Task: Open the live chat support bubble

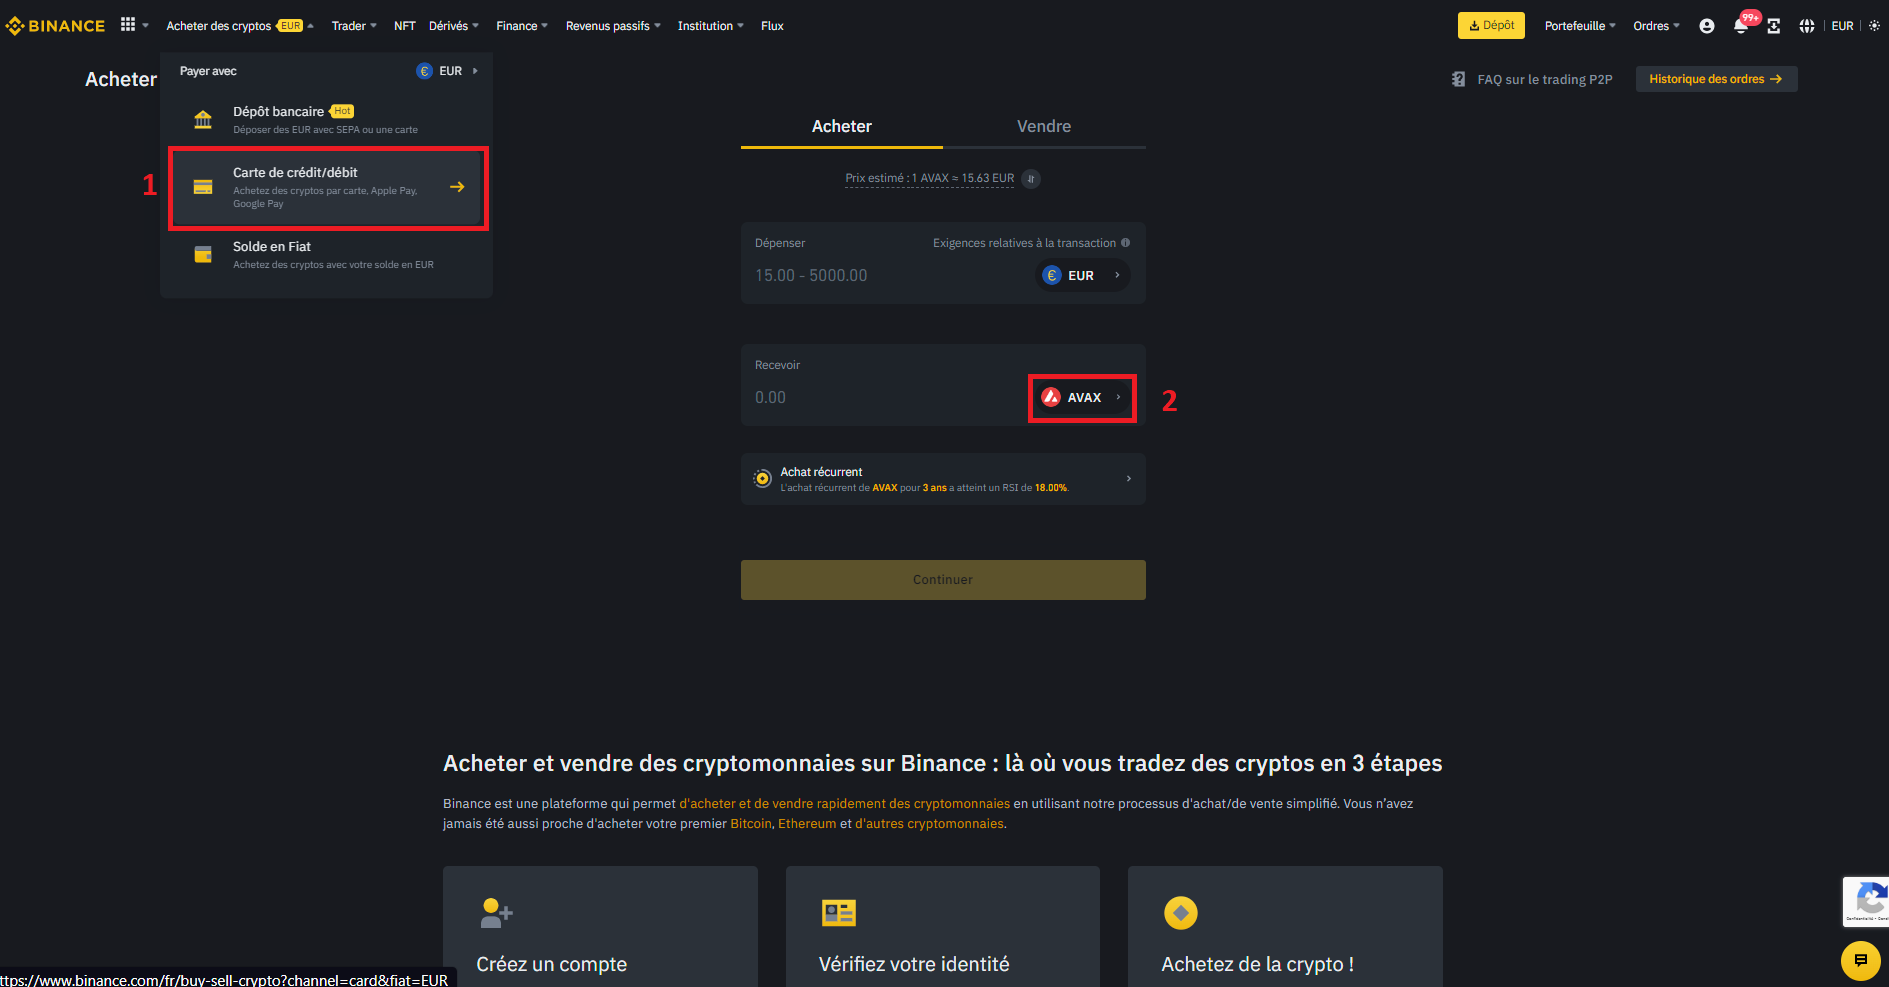Action: coord(1860,961)
